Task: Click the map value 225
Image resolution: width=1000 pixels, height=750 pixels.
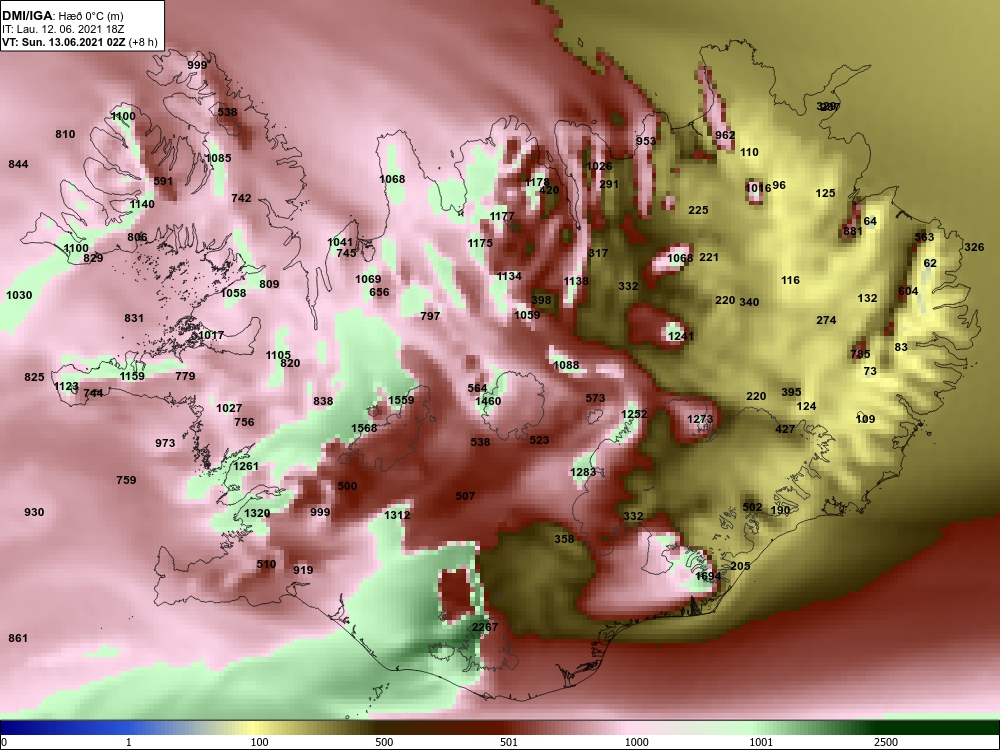Action: coord(698,210)
